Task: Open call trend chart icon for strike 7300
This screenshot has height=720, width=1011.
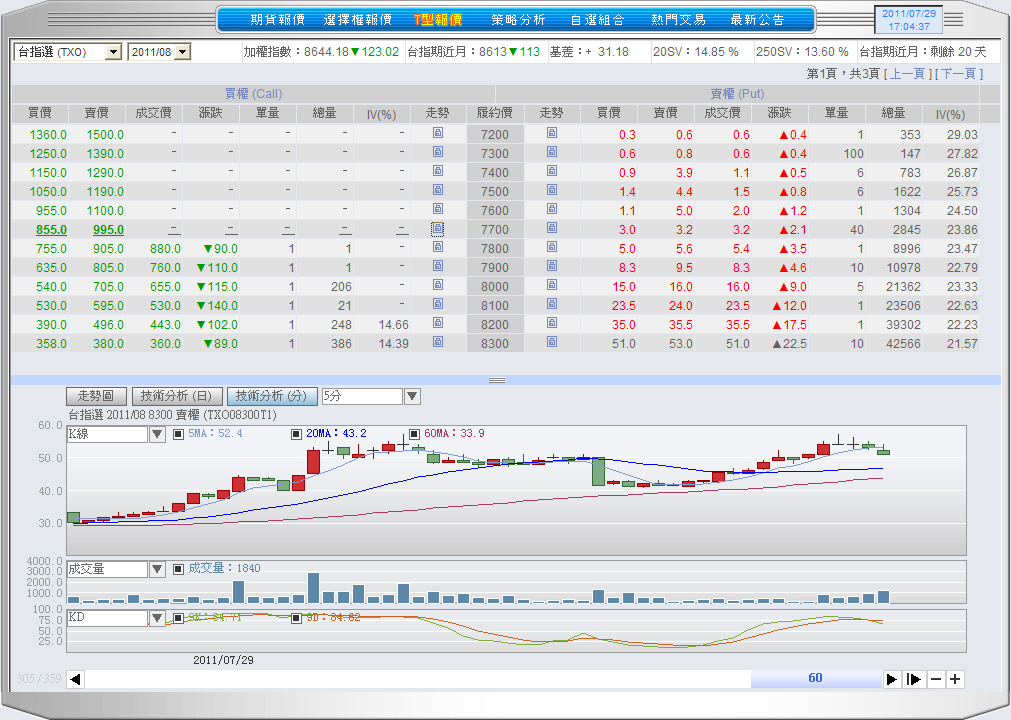Action: tap(438, 152)
